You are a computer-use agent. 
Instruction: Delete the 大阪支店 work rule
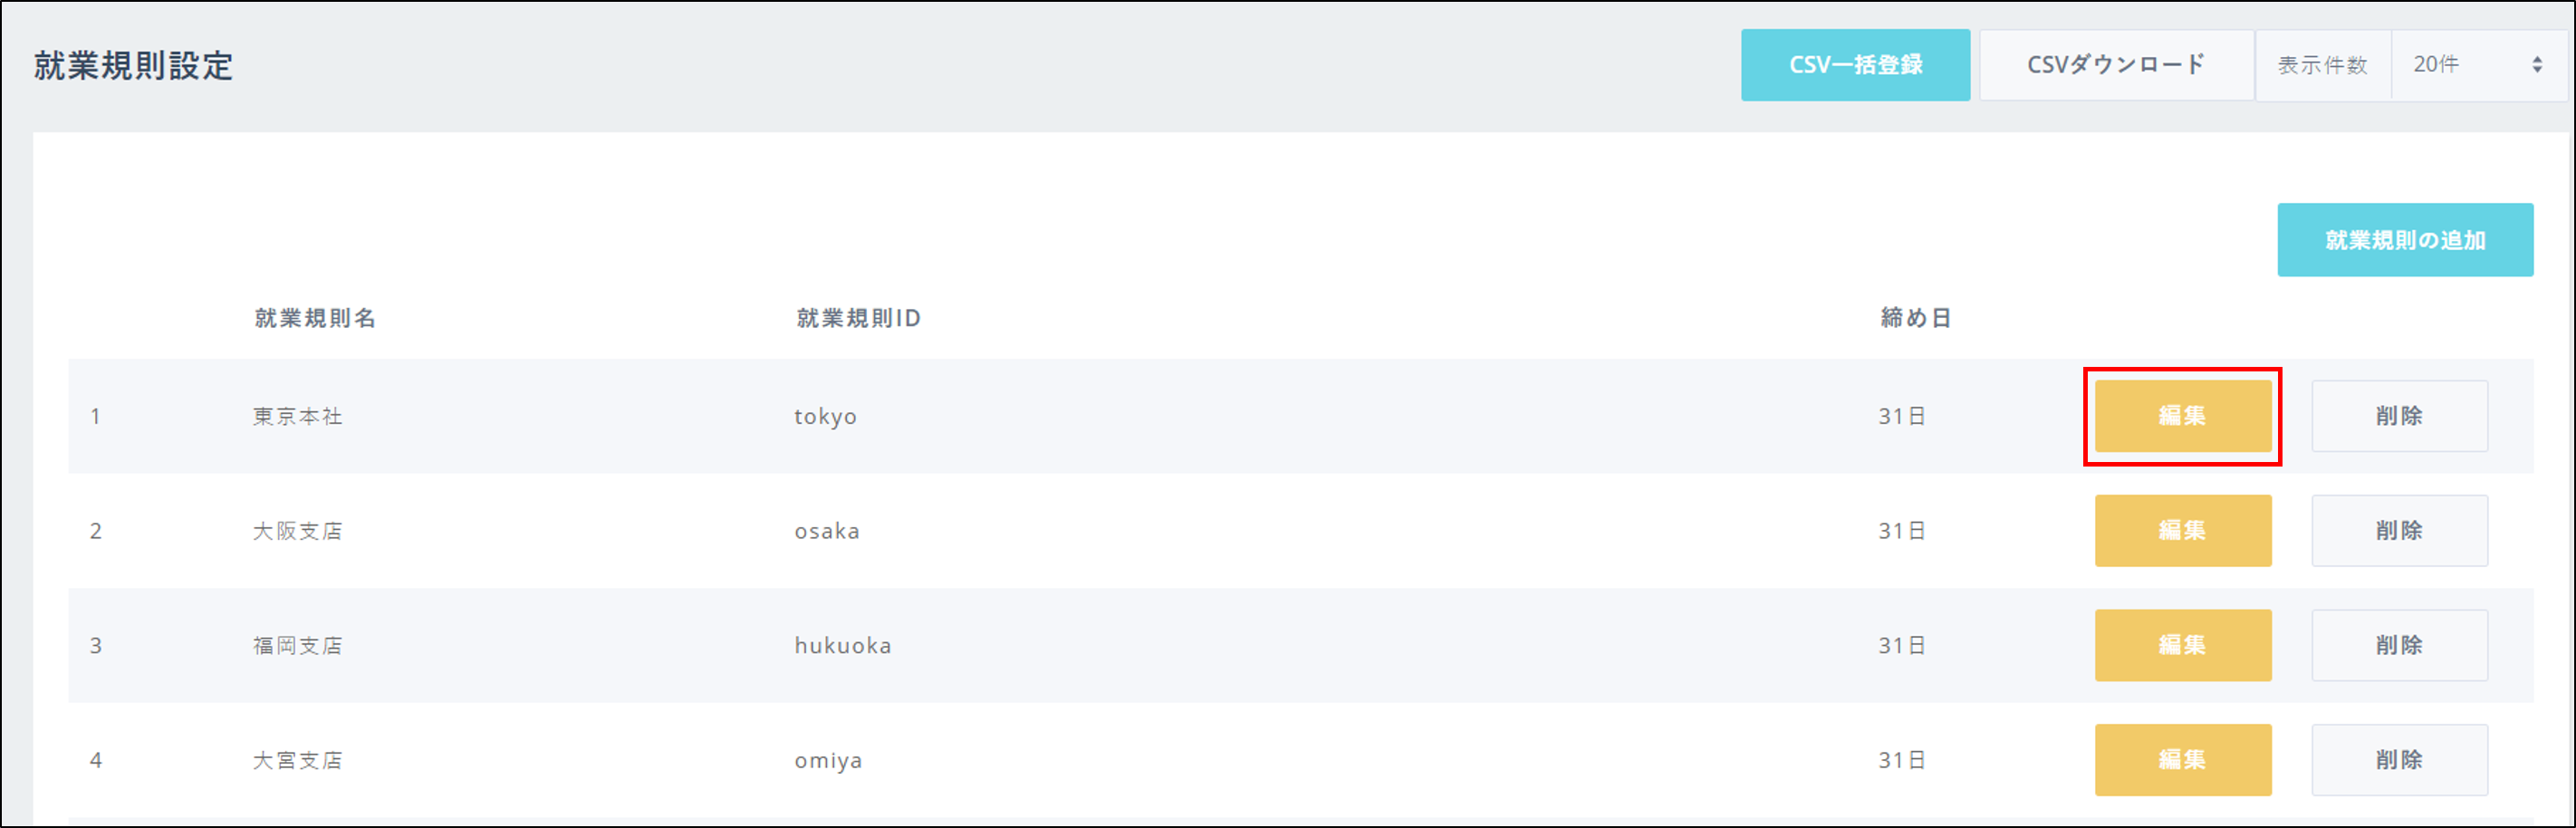[2398, 531]
